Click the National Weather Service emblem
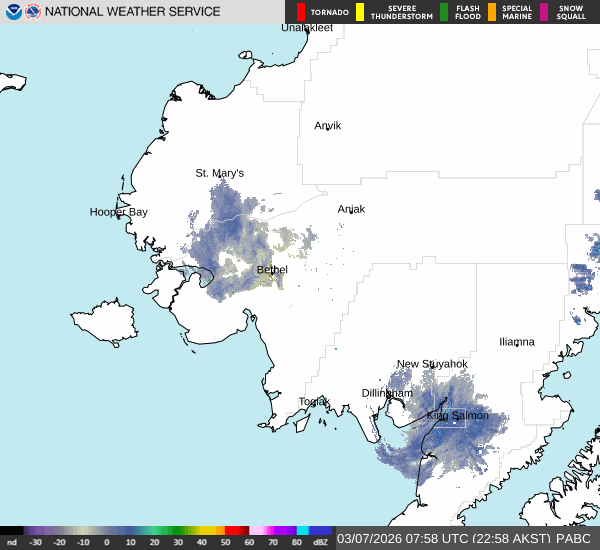The height and width of the screenshot is (550, 600). pyautogui.click(x=32, y=12)
